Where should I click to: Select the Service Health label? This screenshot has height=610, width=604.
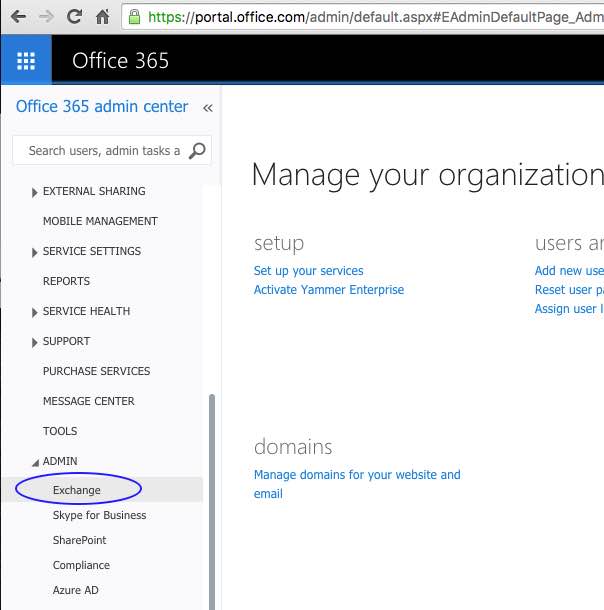click(86, 311)
